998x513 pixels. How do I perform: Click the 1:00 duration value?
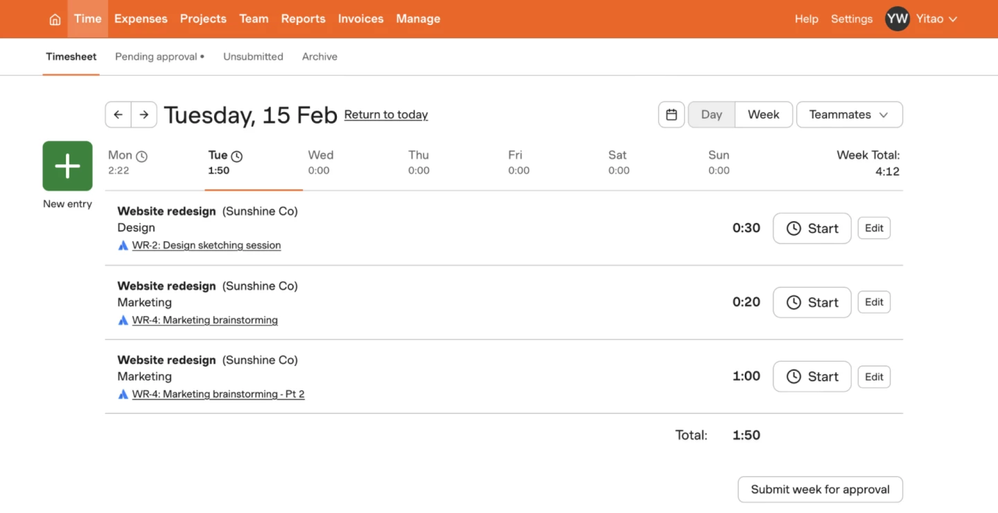(747, 376)
